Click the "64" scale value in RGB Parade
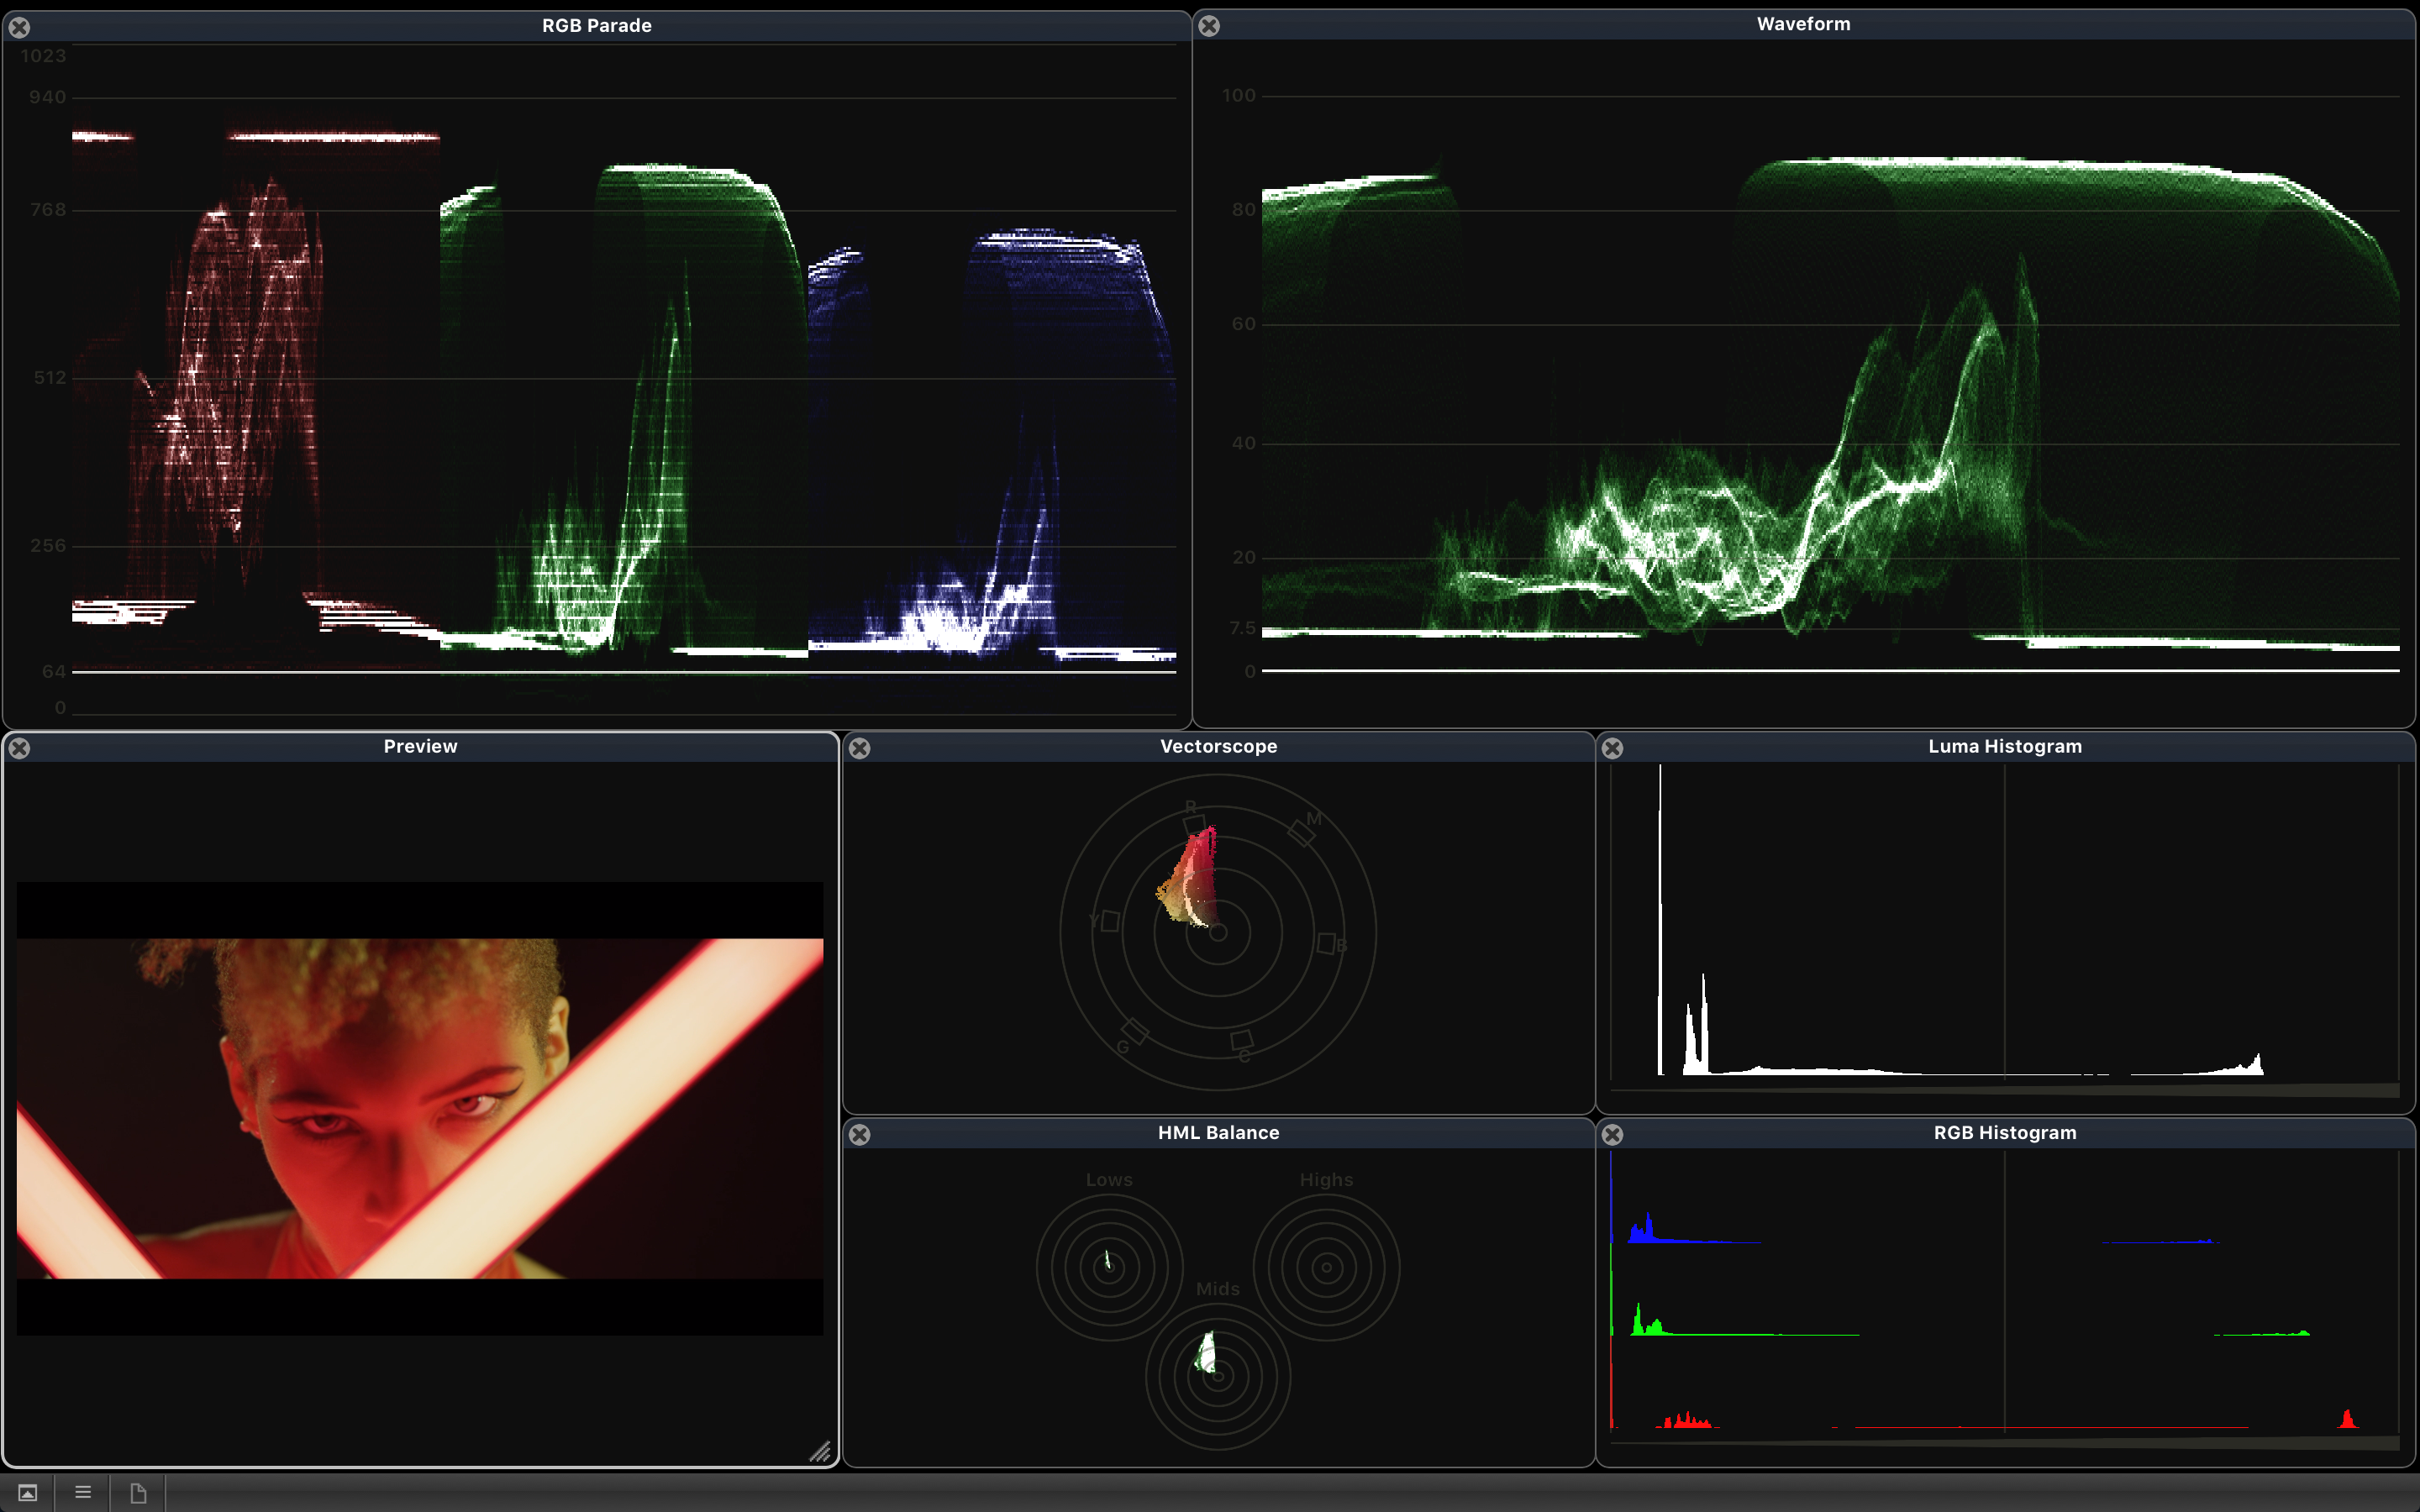The height and width of the screenshot is (1512, 2420). click(x=54, y=671)
